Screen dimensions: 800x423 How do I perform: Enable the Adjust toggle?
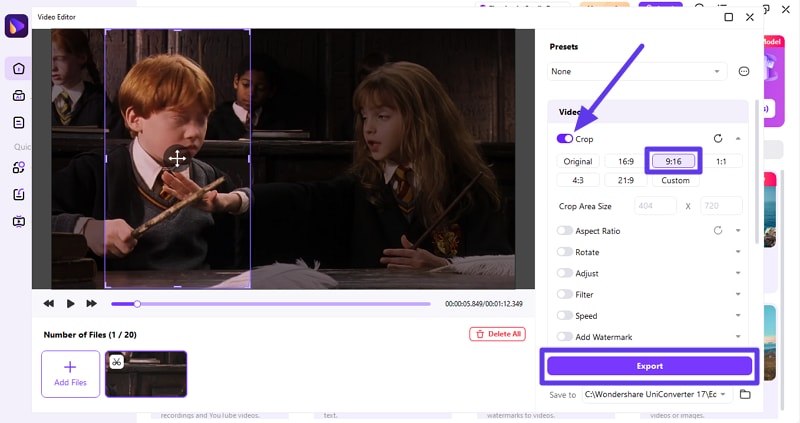(564, 273)
